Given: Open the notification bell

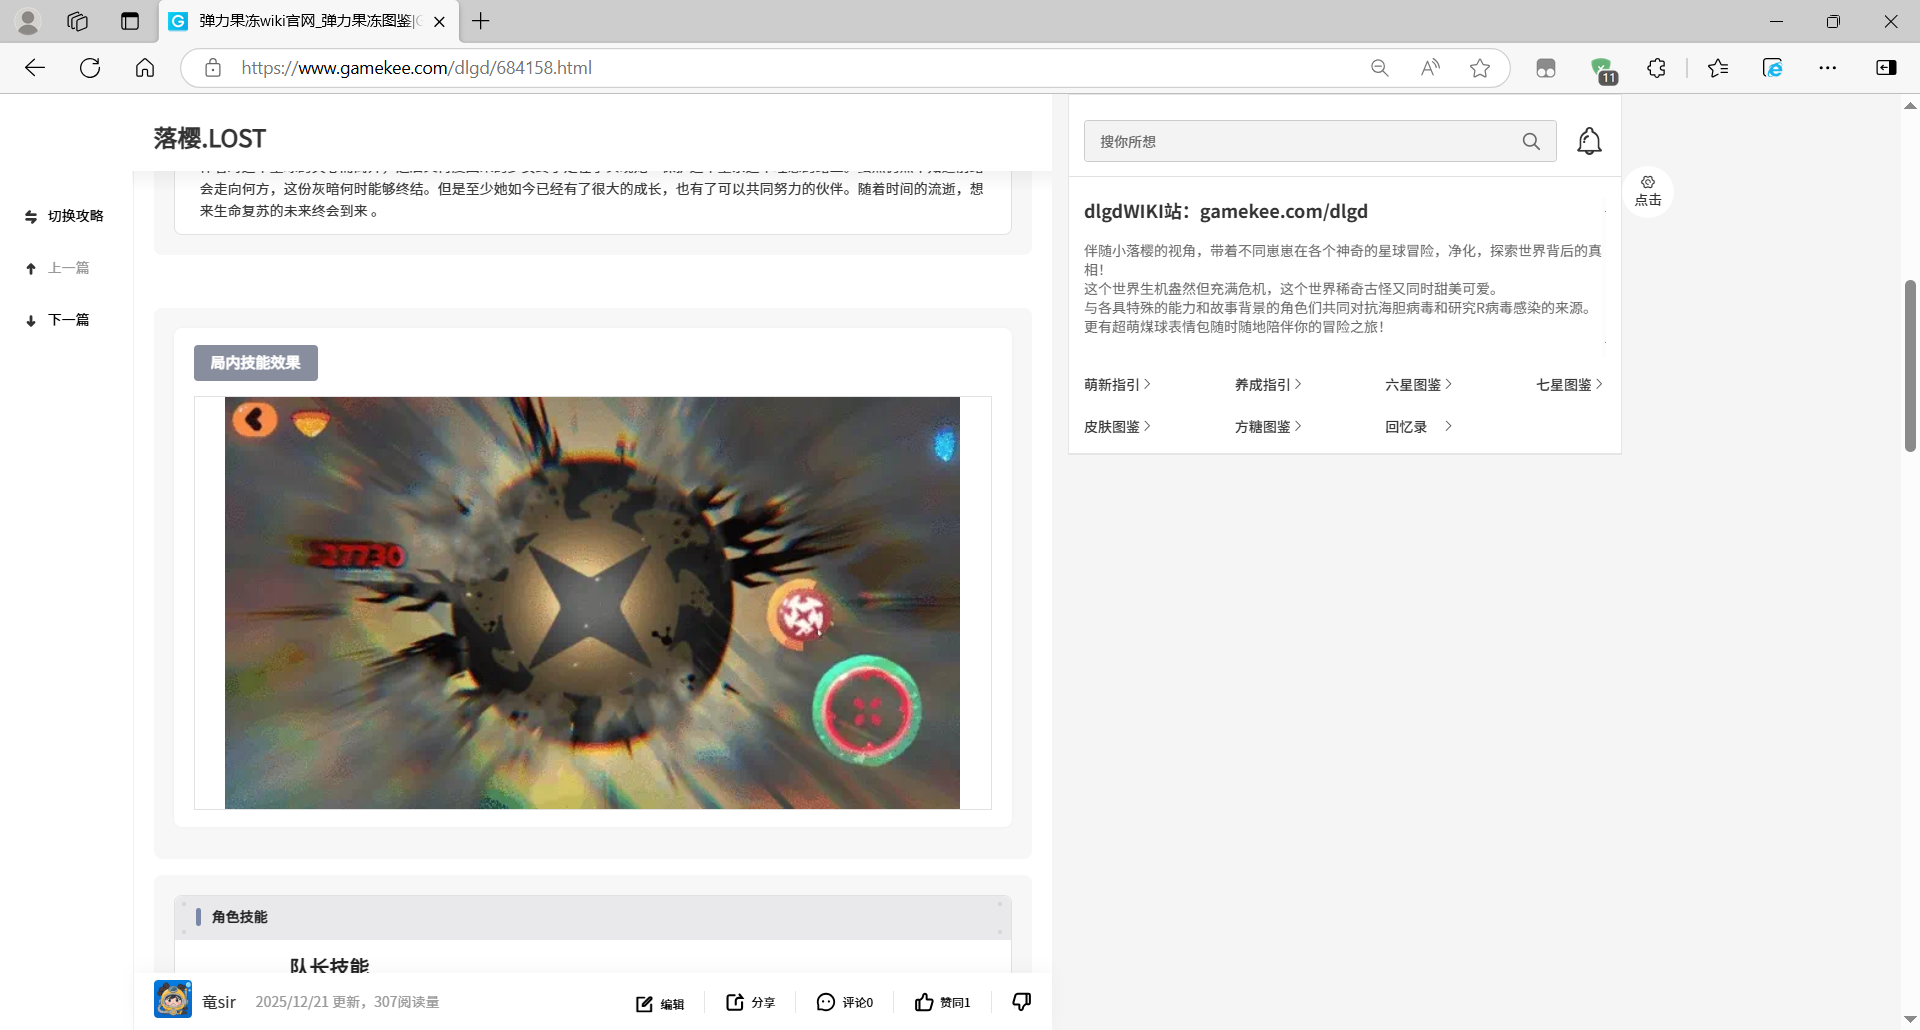Looking at the screenshot, I should [1589, 141].
